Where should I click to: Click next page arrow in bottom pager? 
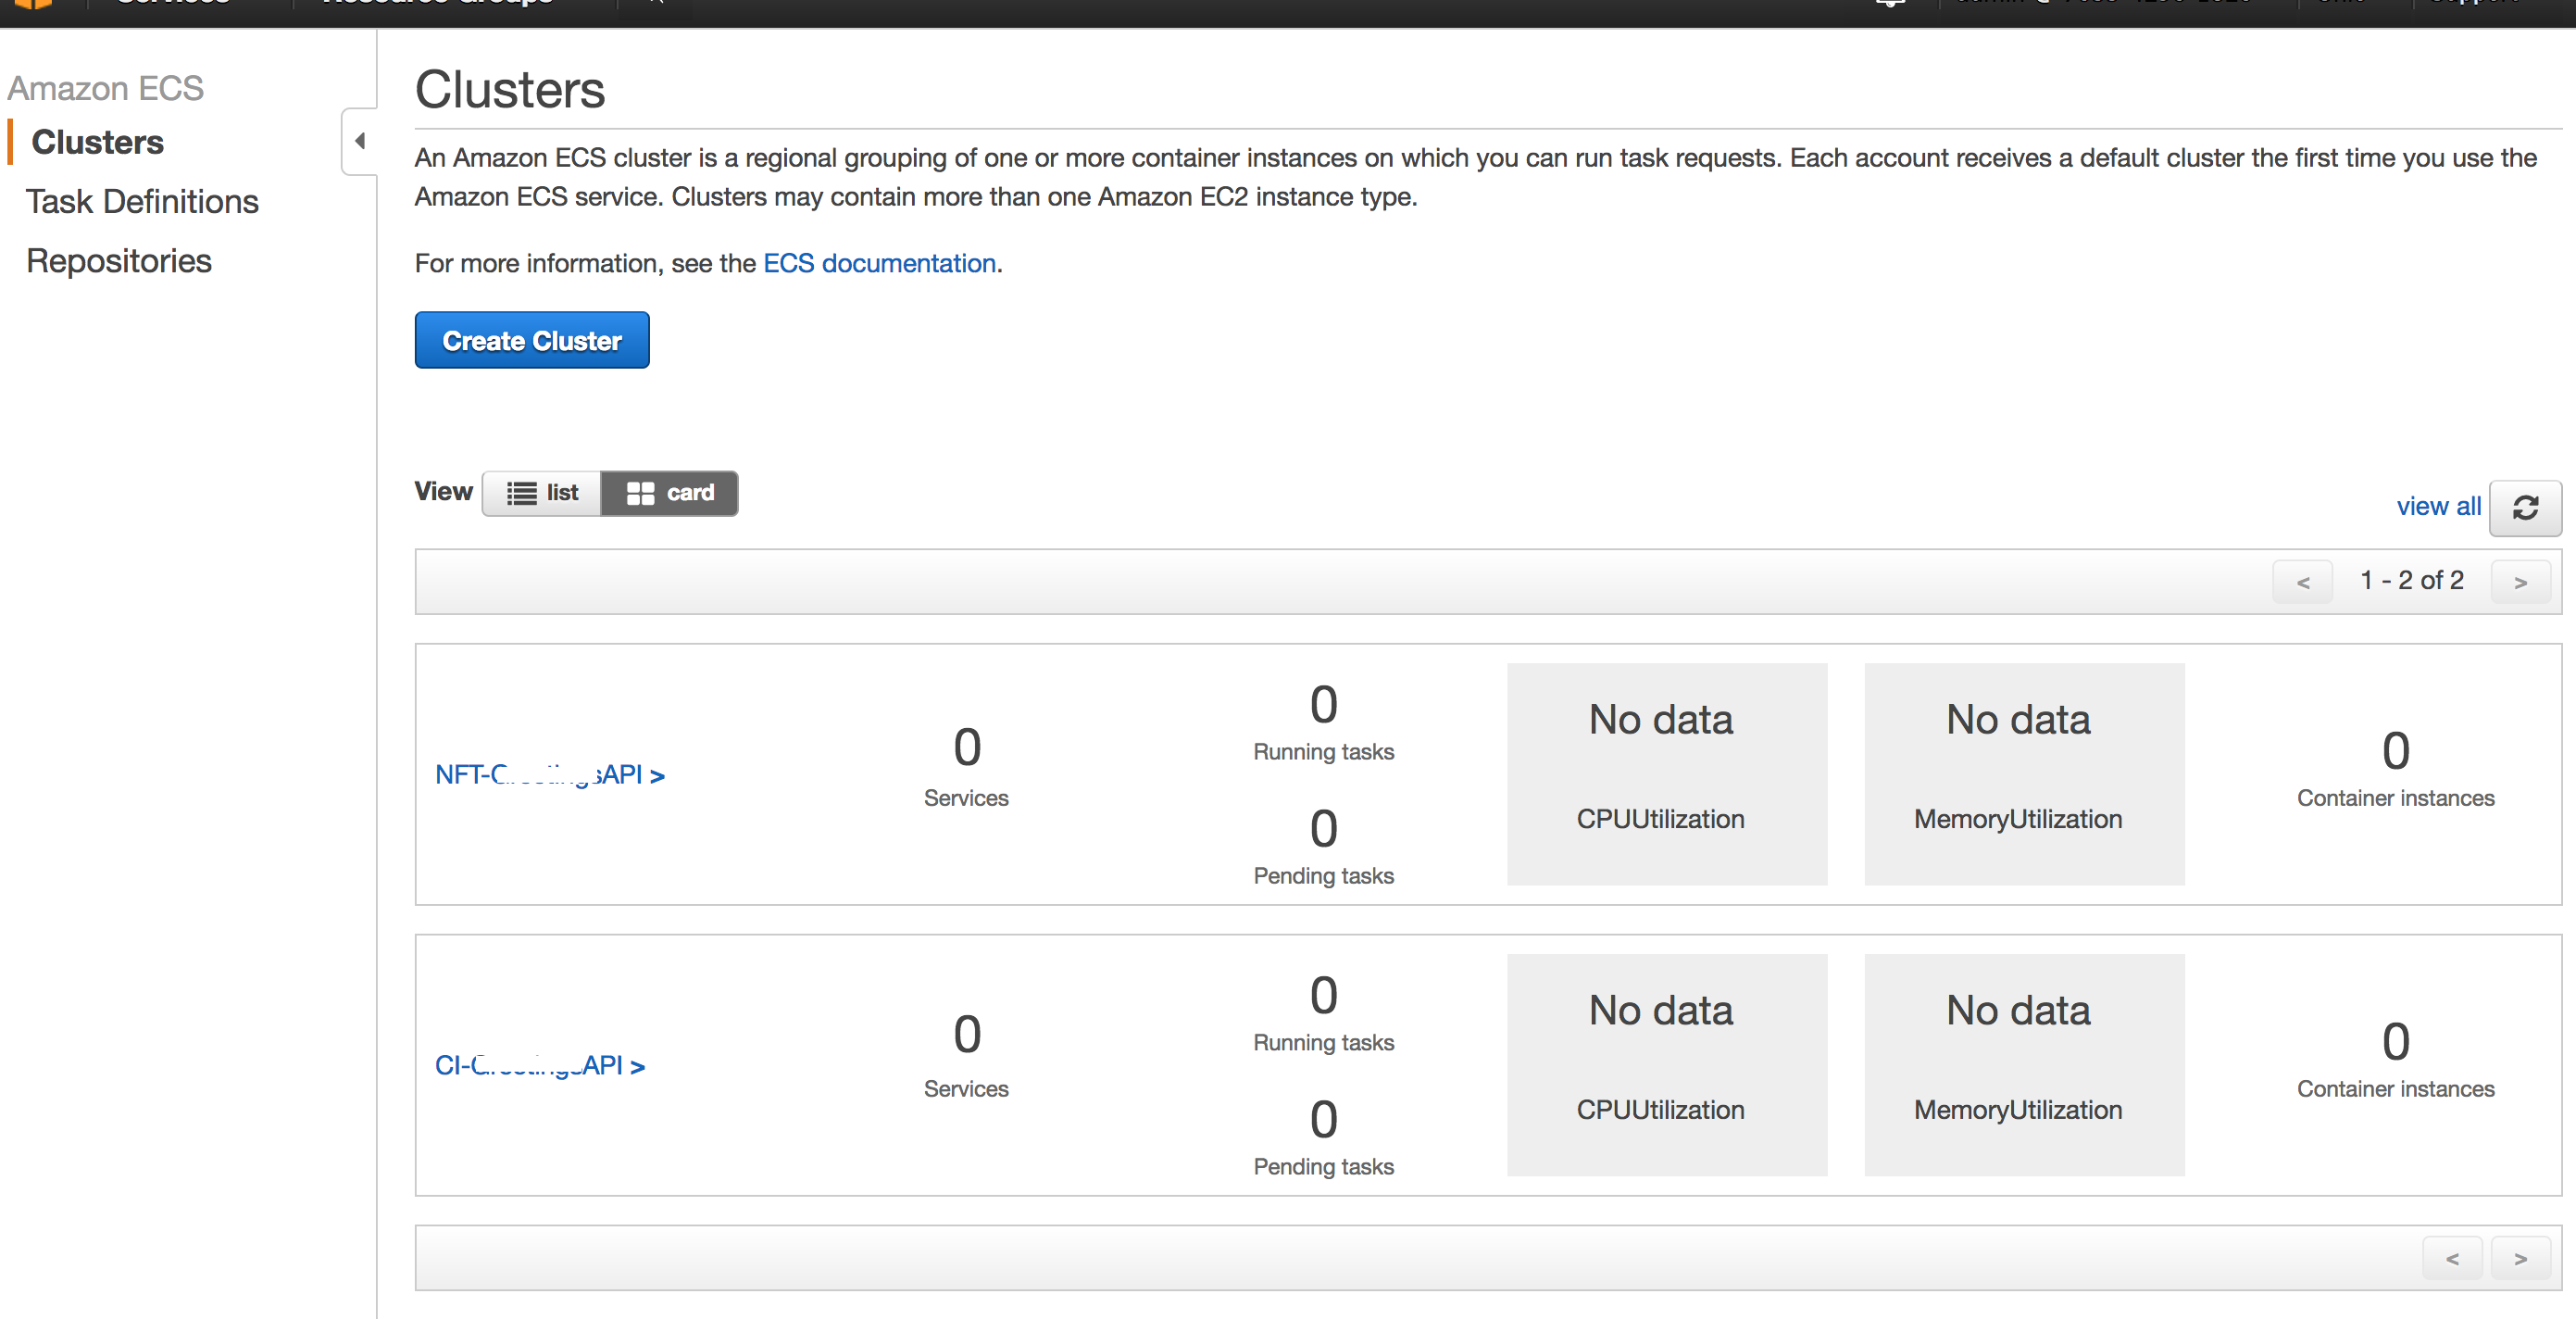[2520, 1258]
